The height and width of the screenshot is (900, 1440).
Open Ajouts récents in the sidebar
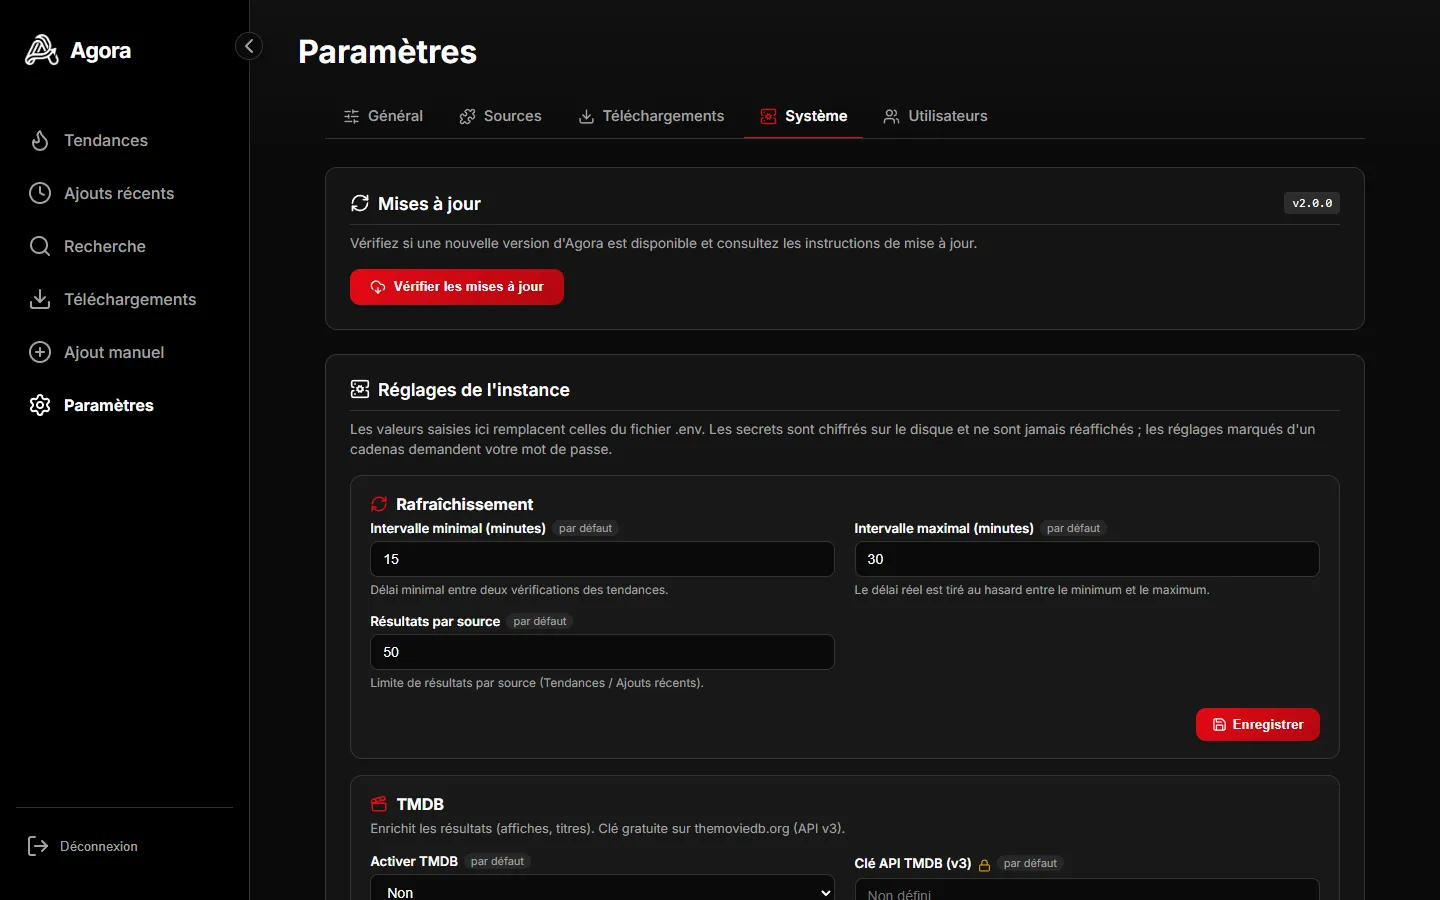[x=124, y=193]
